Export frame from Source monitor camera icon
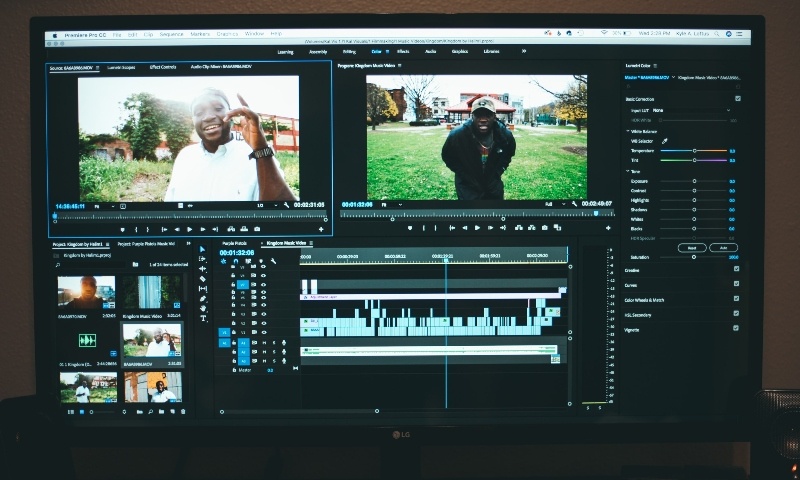 click(x=257, y=230)
